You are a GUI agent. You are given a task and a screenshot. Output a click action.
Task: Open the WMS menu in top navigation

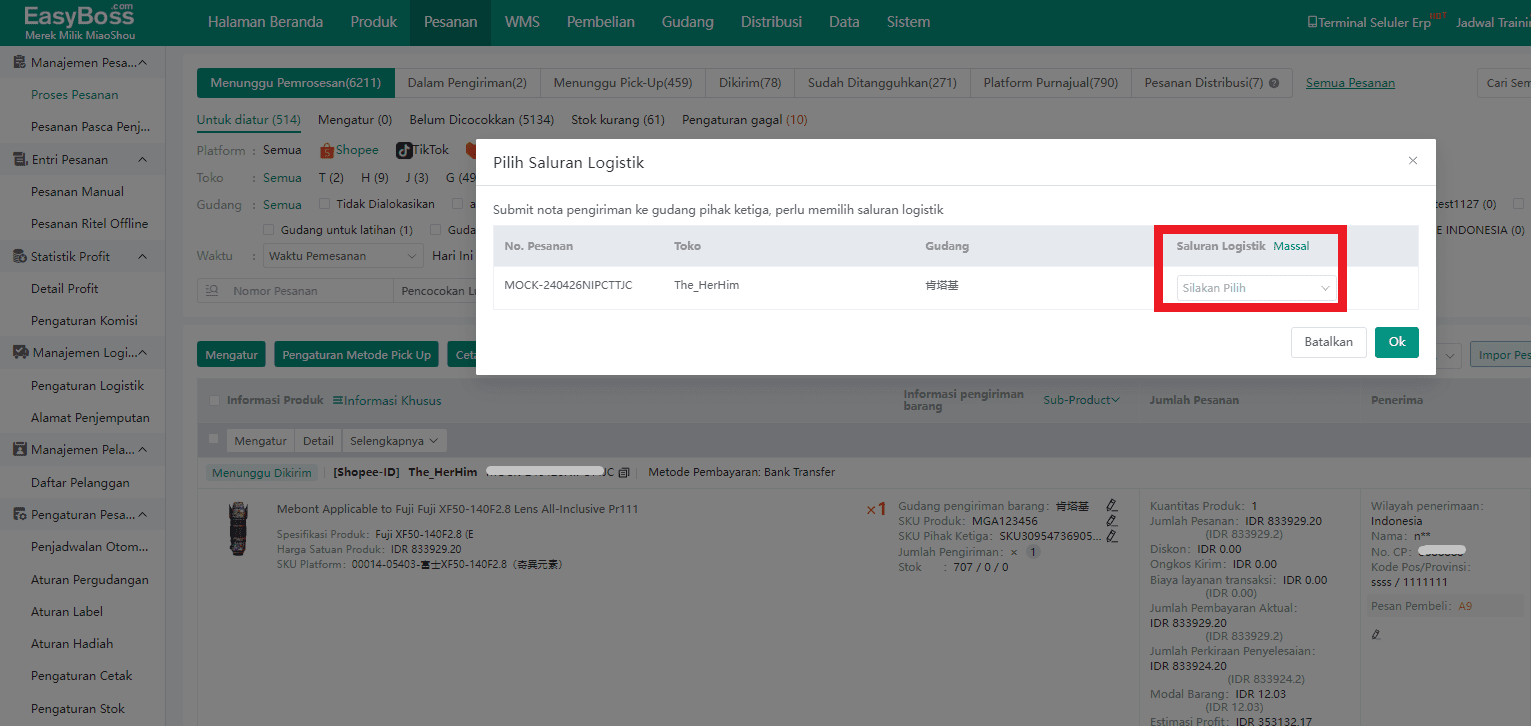[522, 22]
